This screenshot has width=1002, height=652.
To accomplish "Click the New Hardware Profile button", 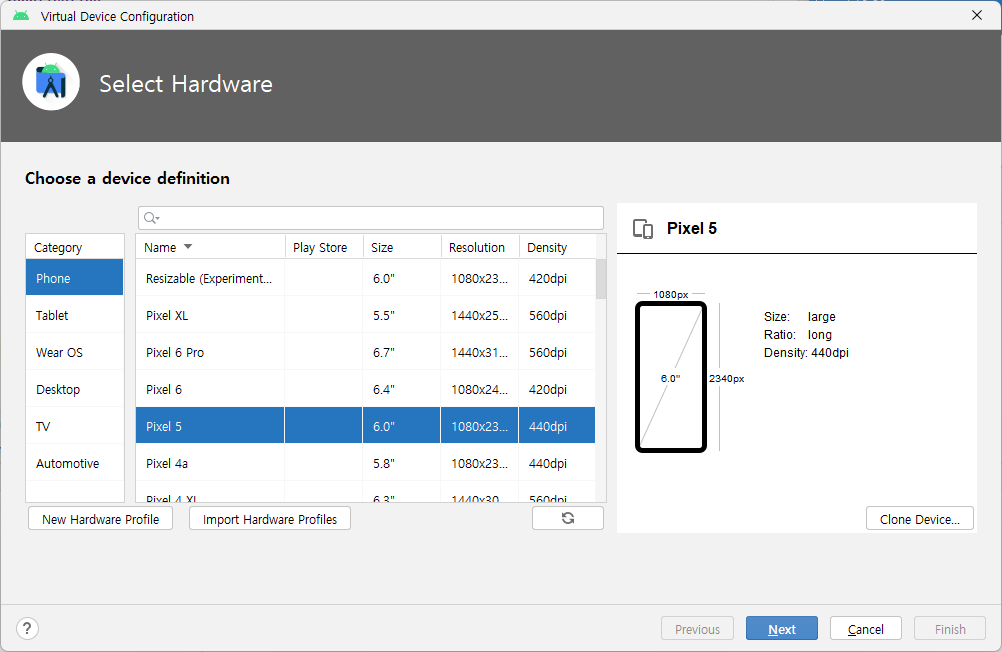I will [100, 519].
